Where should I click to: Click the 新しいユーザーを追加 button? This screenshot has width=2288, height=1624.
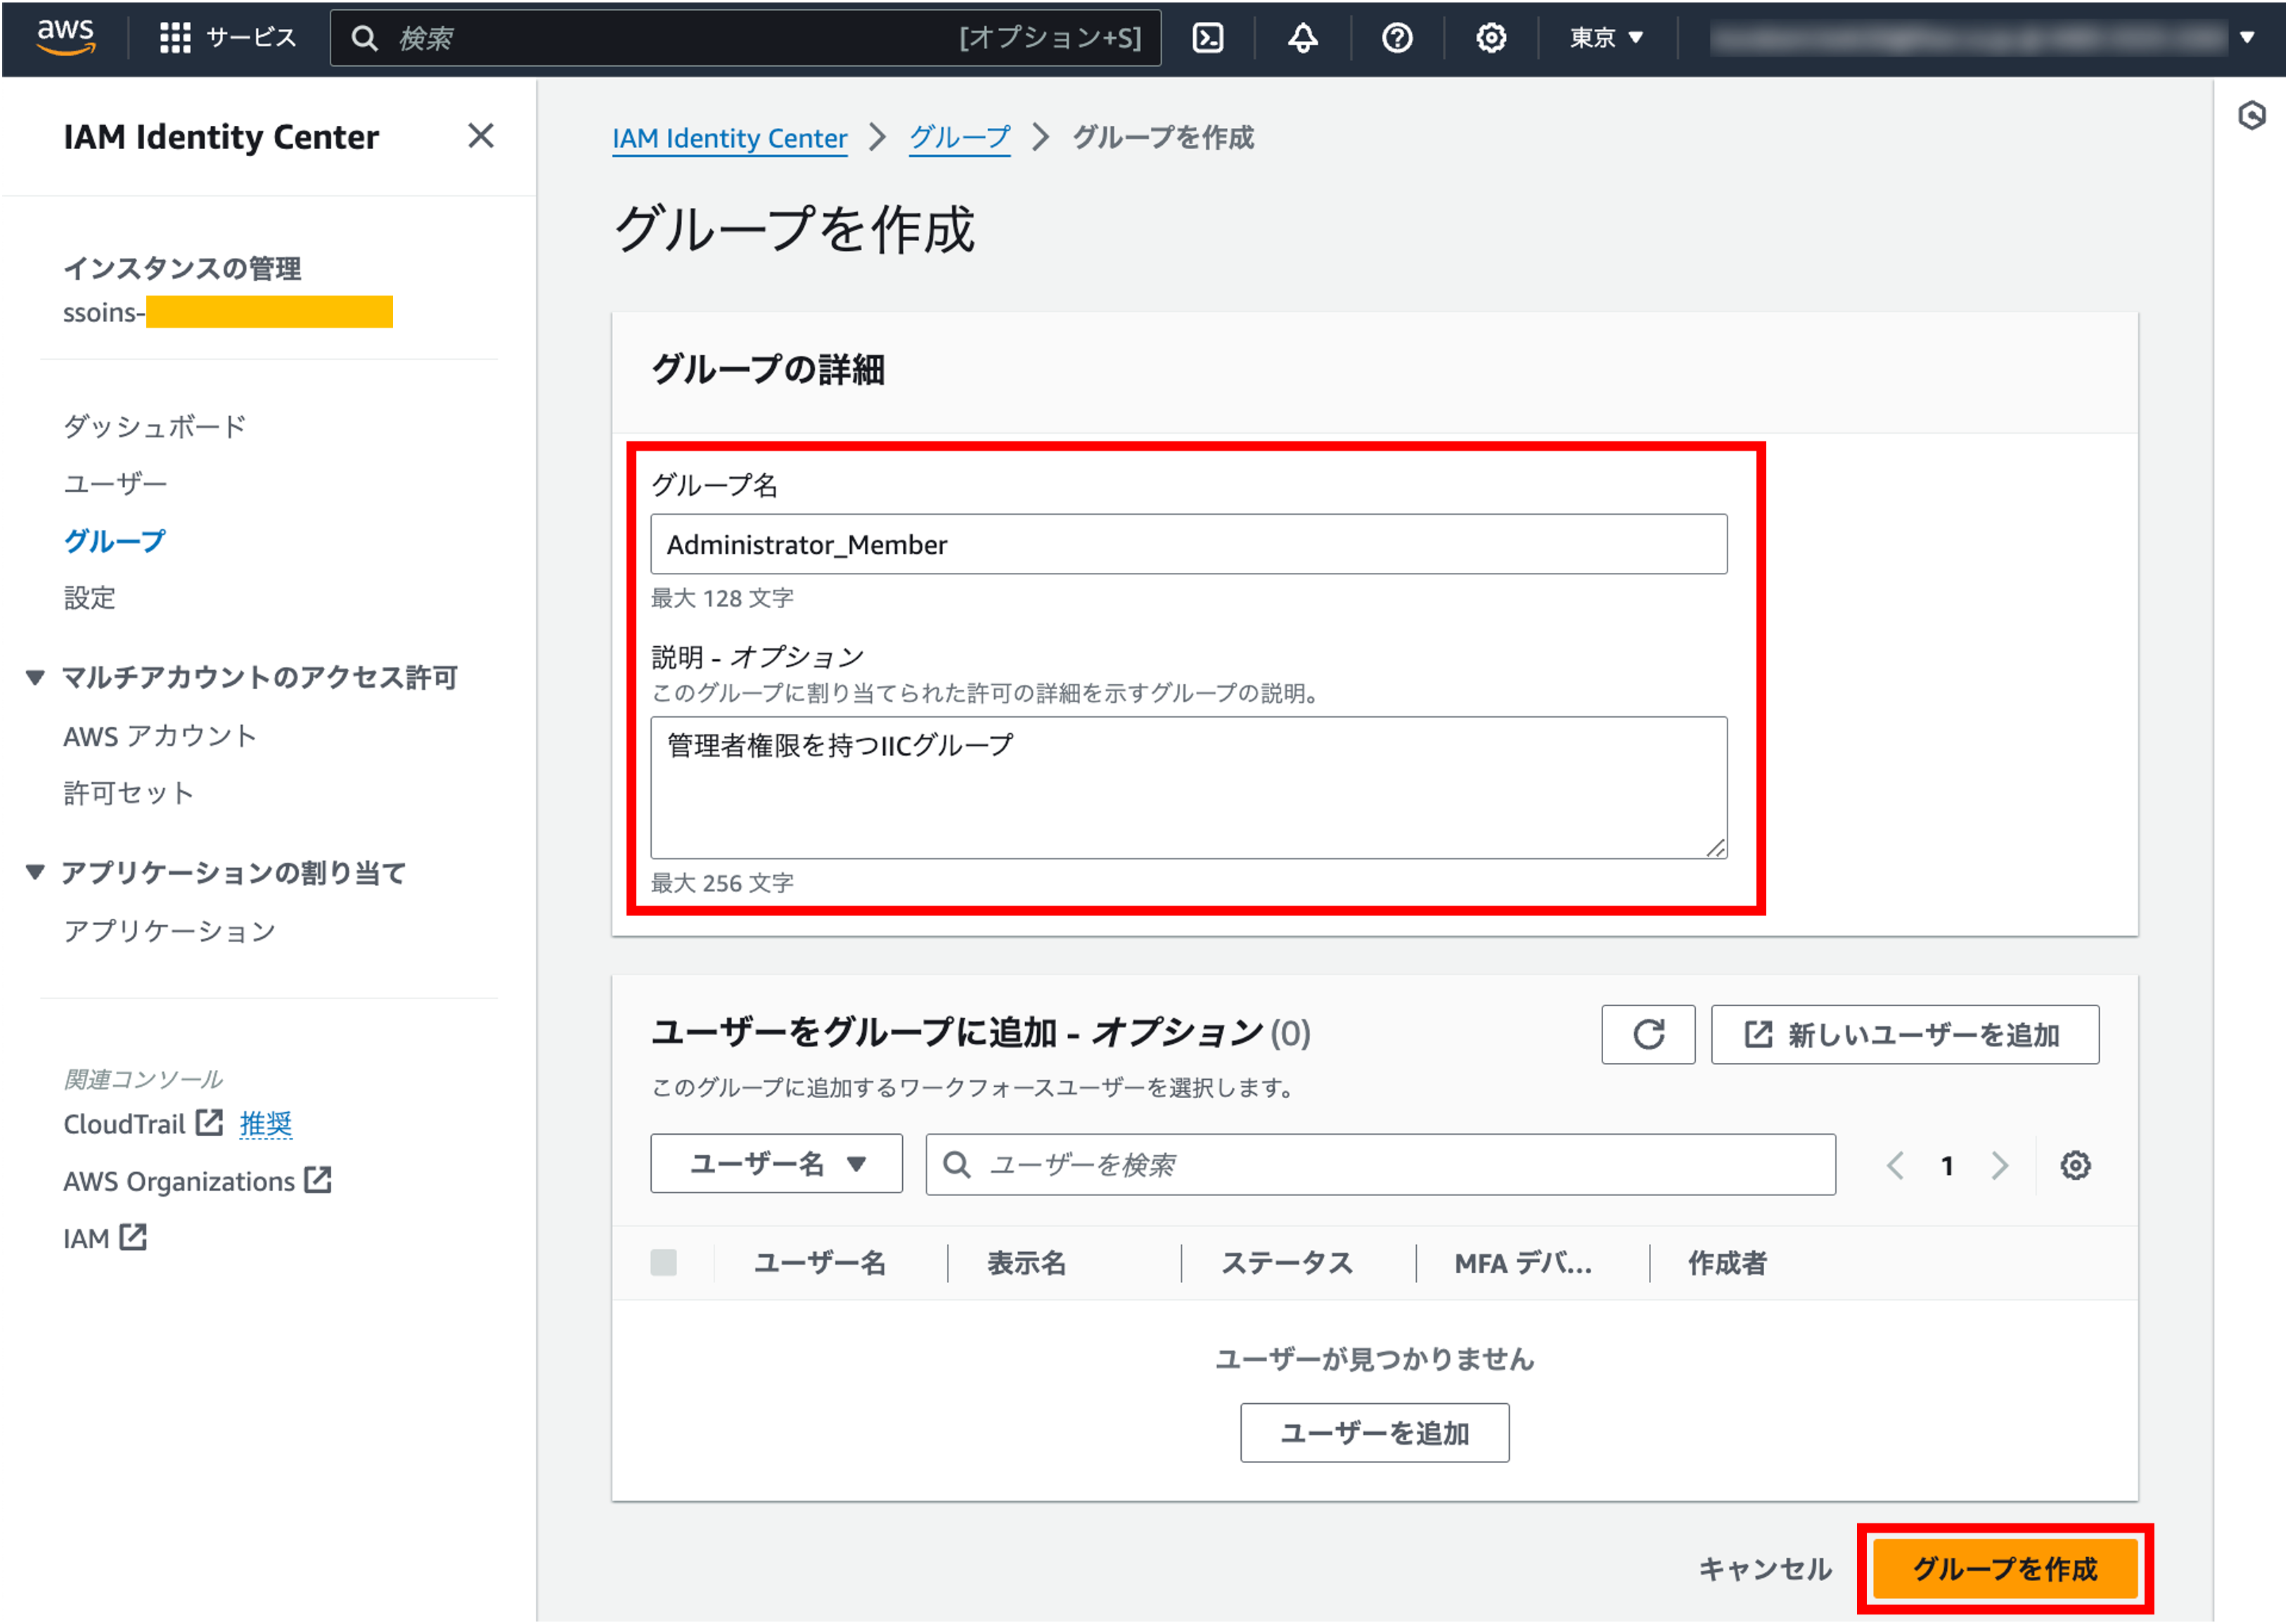pyautogui.click(x=1904, y=1034)
